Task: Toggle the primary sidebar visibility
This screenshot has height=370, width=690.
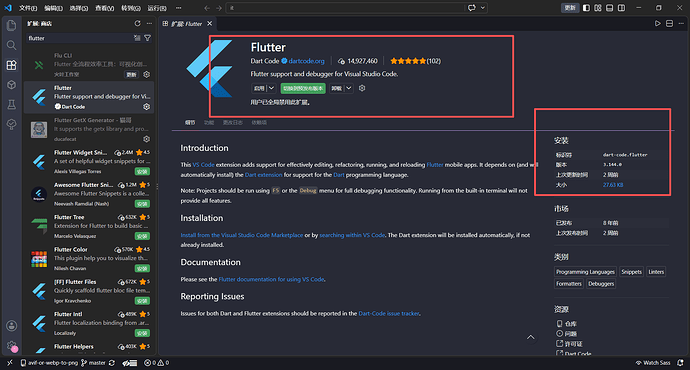Action: pyautogui.click(x=586, y=8)
